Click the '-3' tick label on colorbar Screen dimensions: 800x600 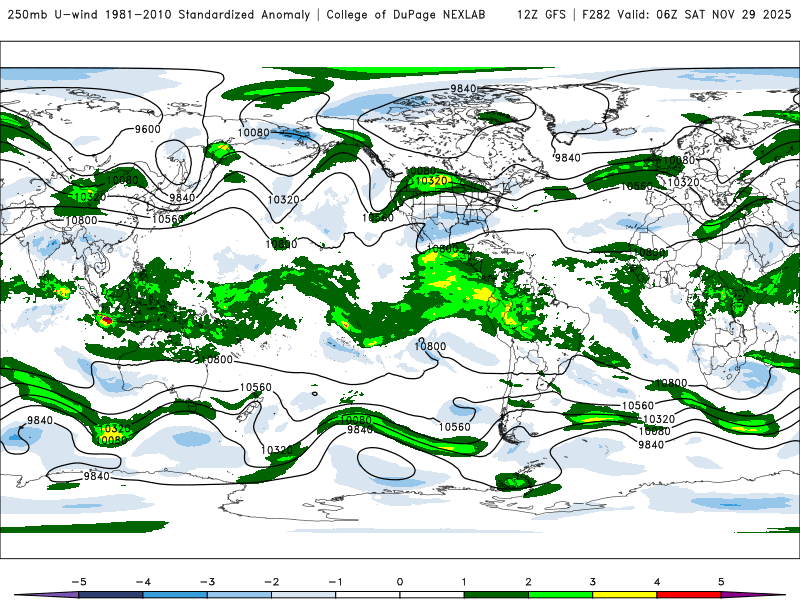click(x=207, y=582)
